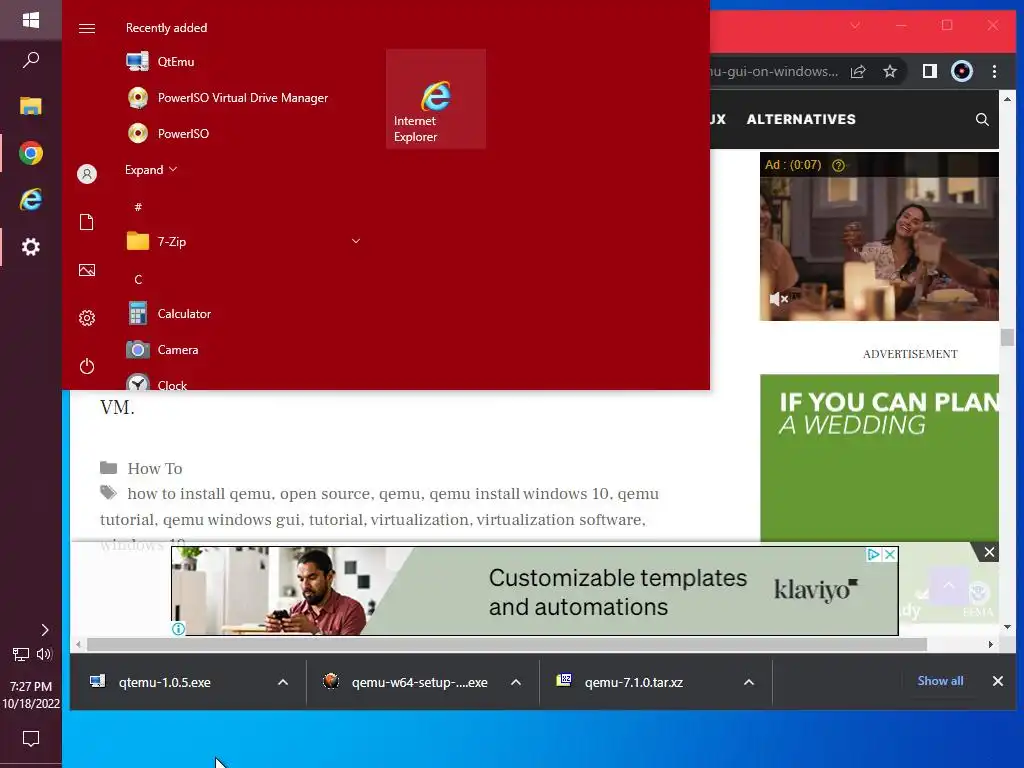The width and height of the screenshot is (1024, 768).
Task: Expand qtemu-1.0.5.exe download options
Action: pos(283,682)
